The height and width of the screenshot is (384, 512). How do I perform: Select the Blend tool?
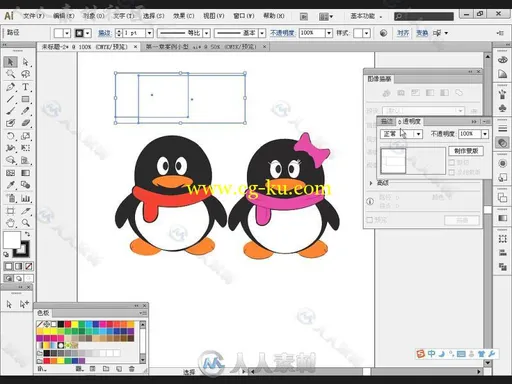click(x=25, y=185)
